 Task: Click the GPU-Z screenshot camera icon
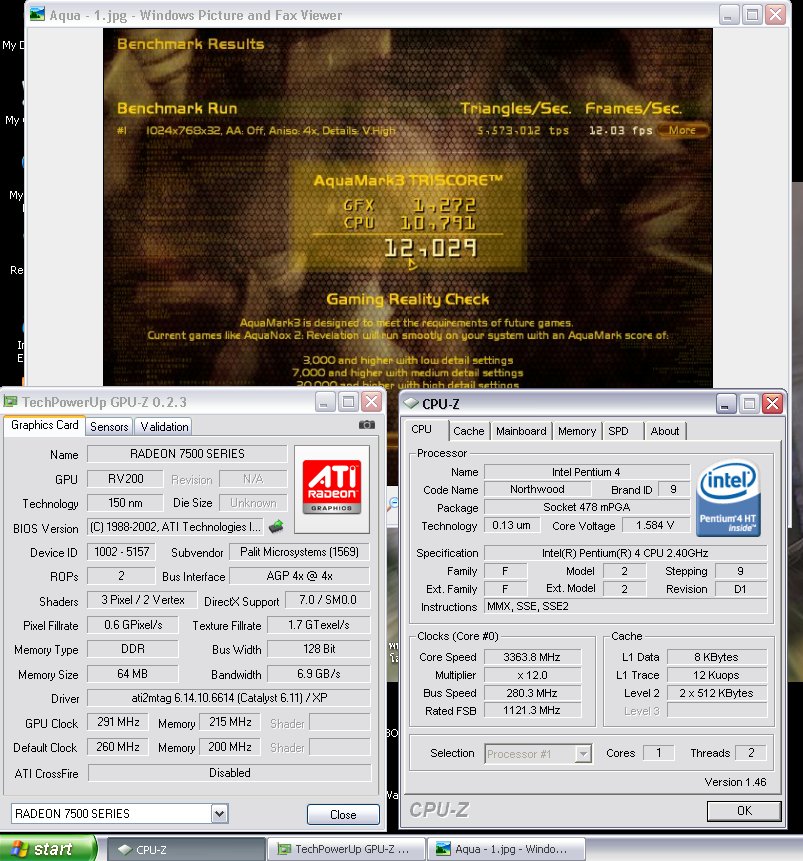367,424
